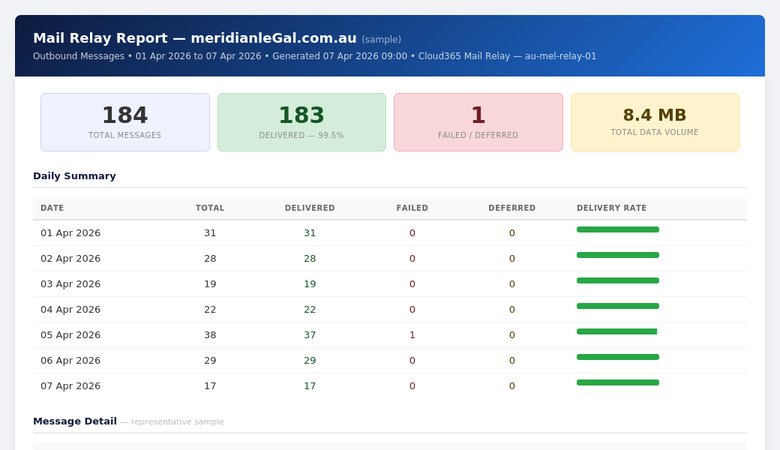Select the 01 Apr 2026 date cell
Screen dimensions: 780x450
tap(71, 233)
